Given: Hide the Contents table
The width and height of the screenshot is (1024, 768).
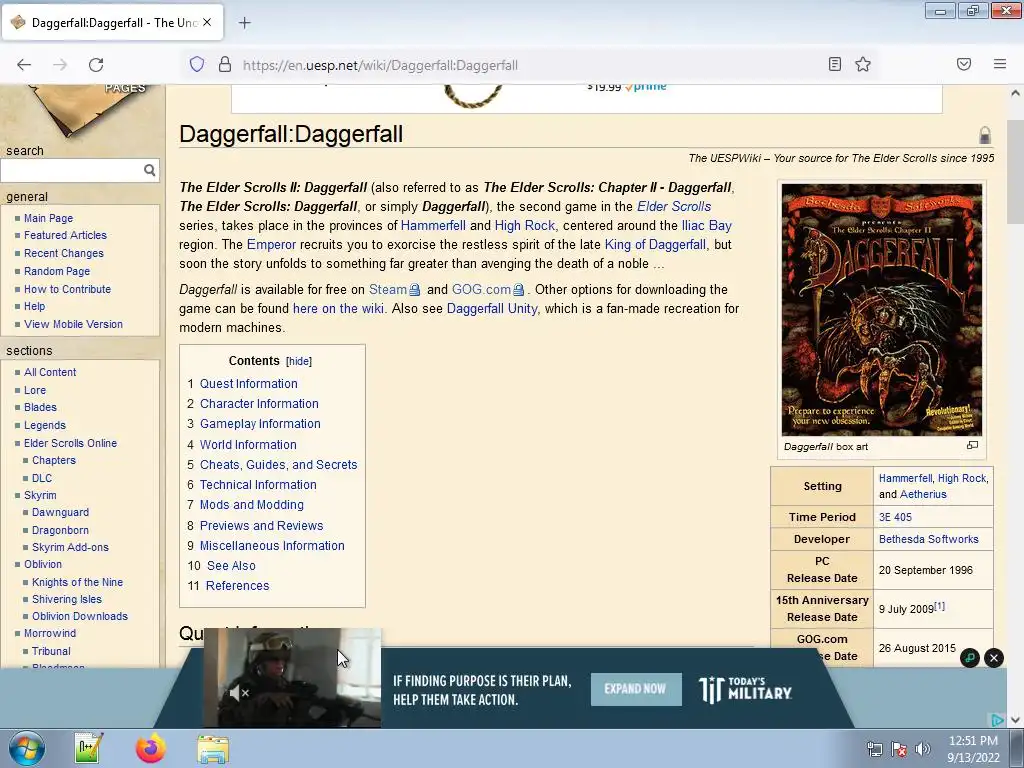Looking at the screenshot, I should tap(298, 361).
